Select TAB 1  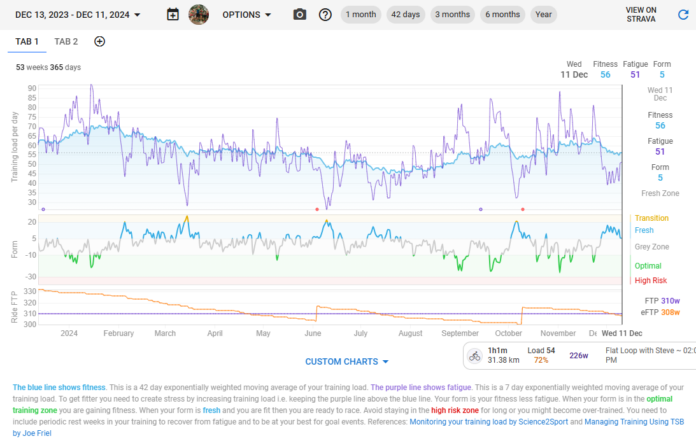click(26, 41)
